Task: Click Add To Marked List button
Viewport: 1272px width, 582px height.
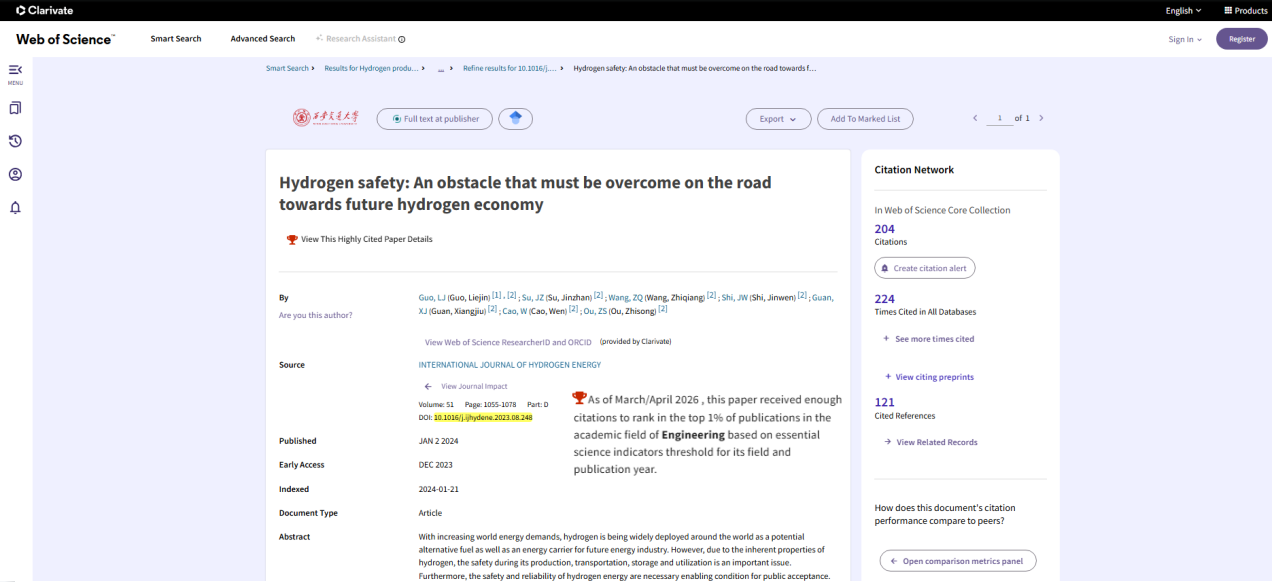Action: pyautogui.click(x=865, y=119)
